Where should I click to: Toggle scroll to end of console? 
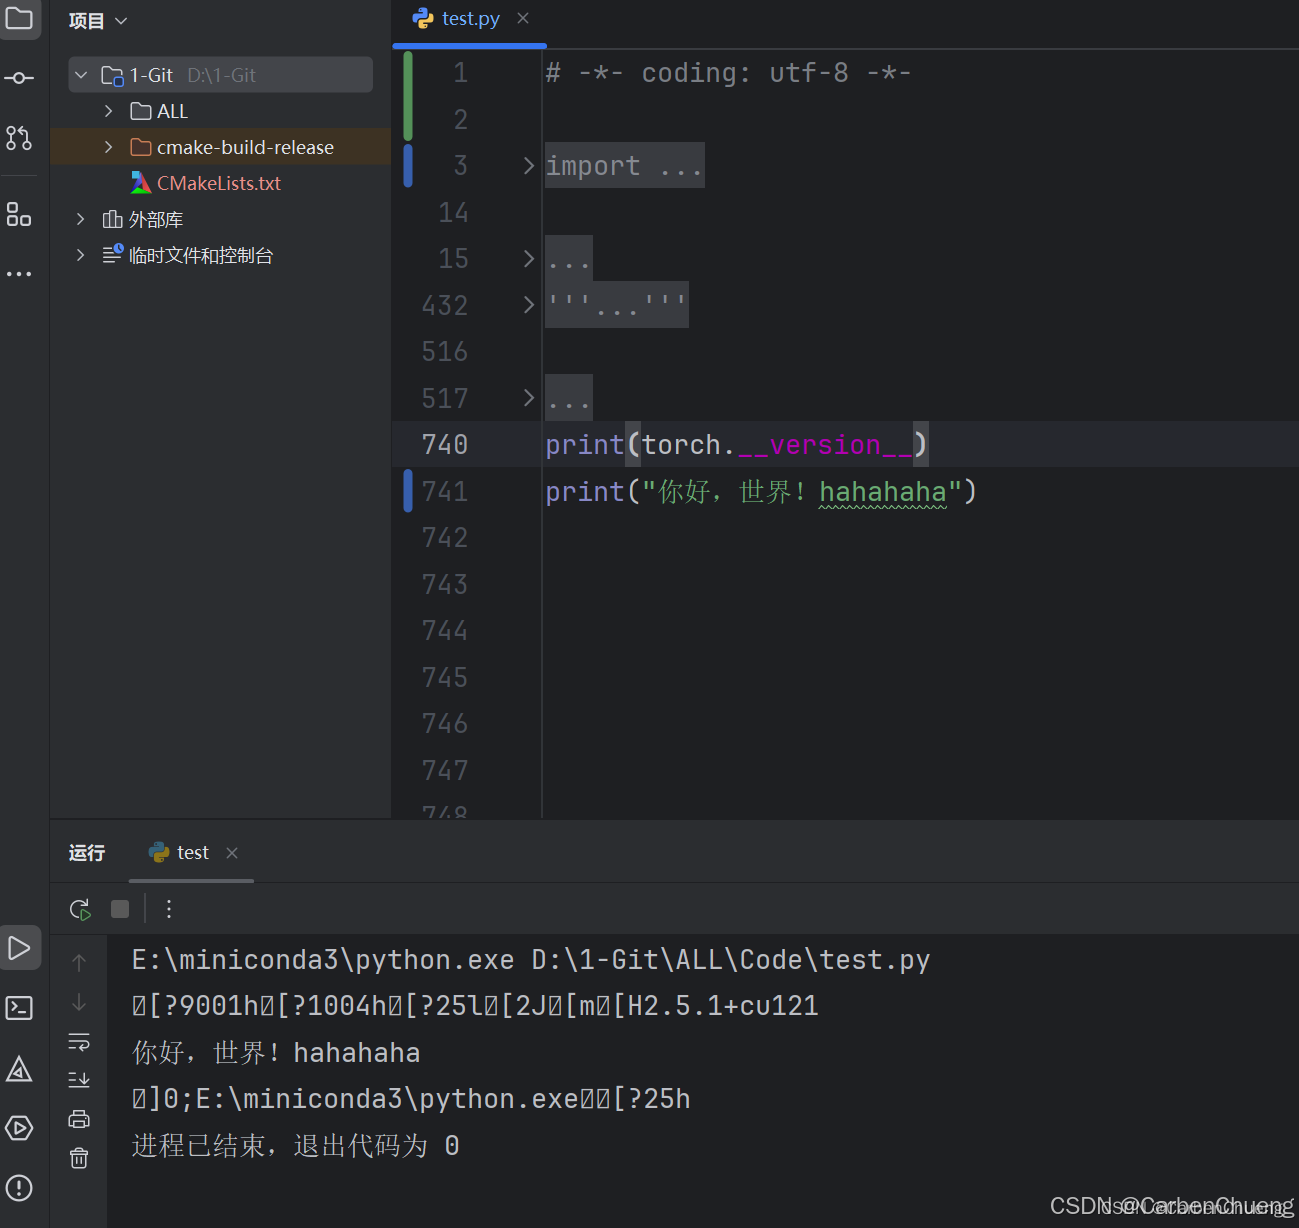pos(79,1080)
